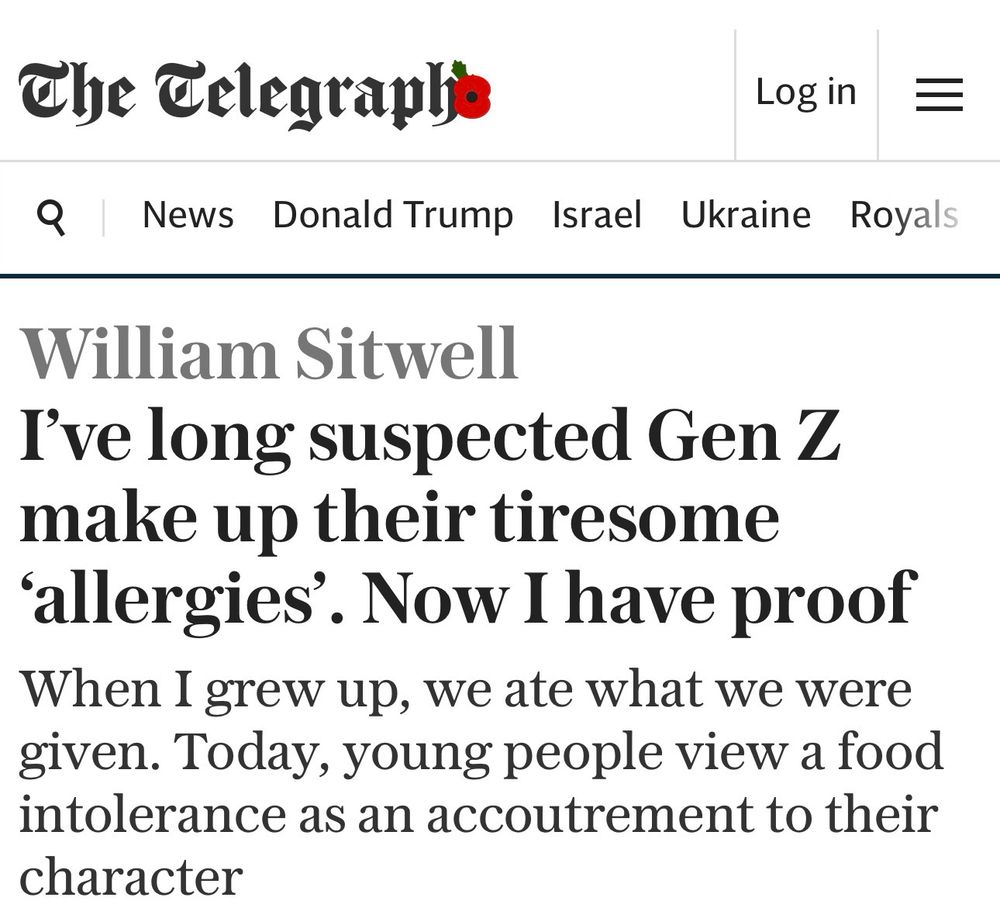Viewport: 1000px width, 912px height.
Task: Click the divider between search and News
Action: click(105, 214)
